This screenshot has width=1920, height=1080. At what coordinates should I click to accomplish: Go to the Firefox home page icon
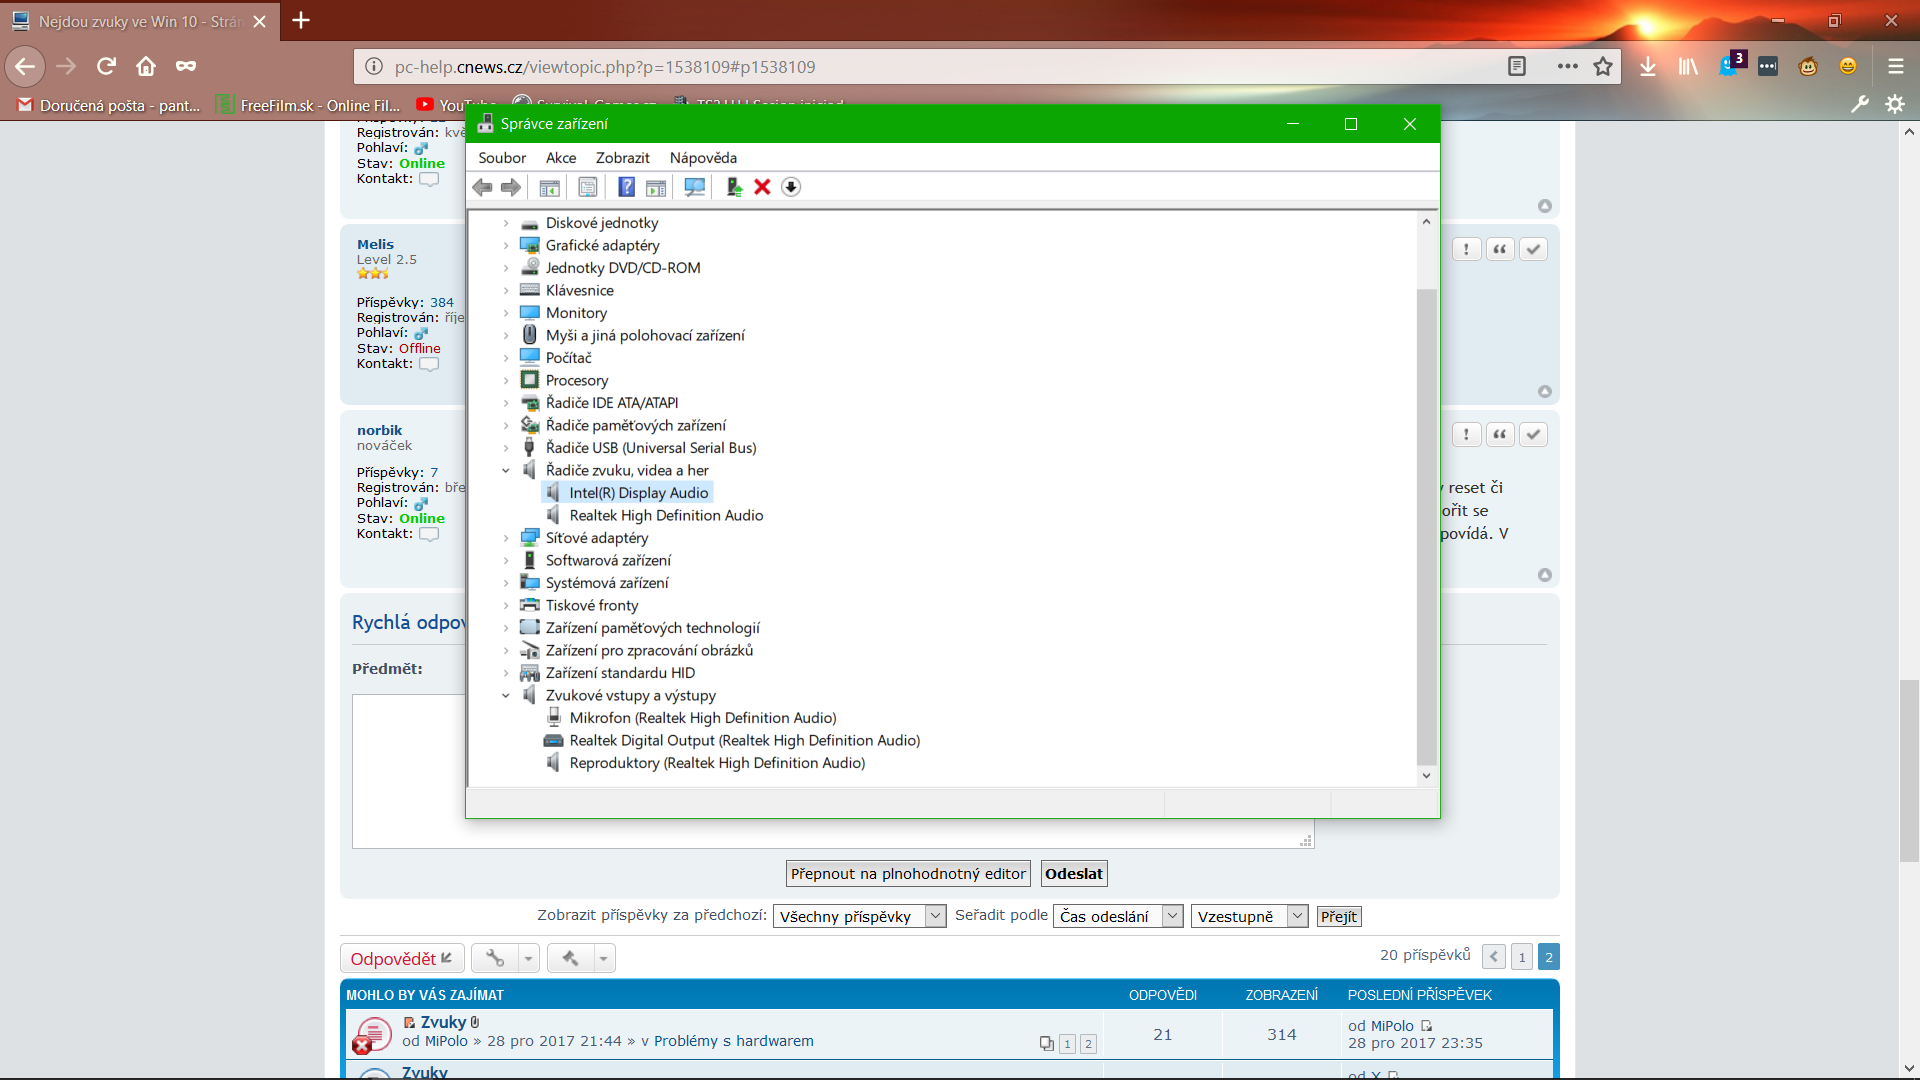(146, 67)
